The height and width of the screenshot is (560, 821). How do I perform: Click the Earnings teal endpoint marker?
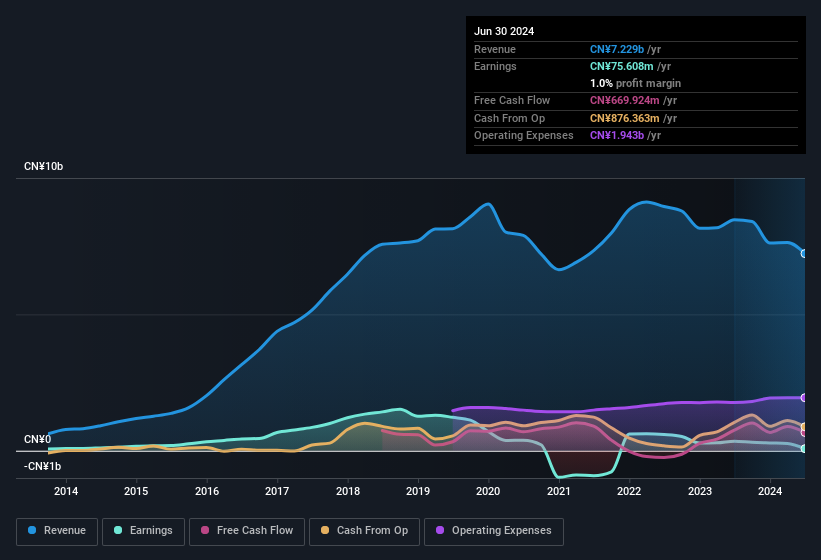point(804,449)
